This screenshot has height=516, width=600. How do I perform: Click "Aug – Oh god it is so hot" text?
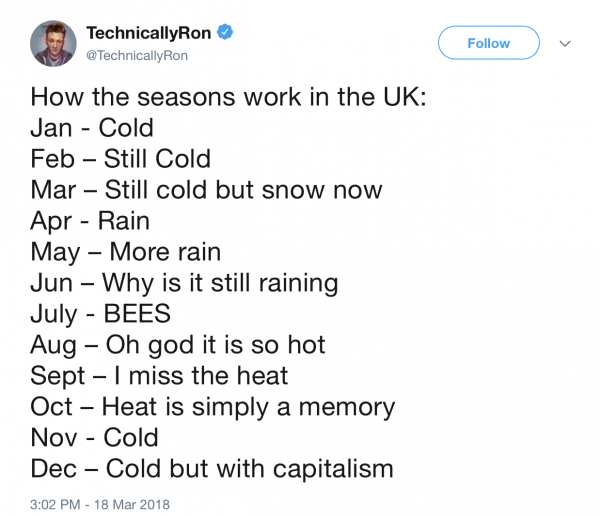tap(178, 345)
